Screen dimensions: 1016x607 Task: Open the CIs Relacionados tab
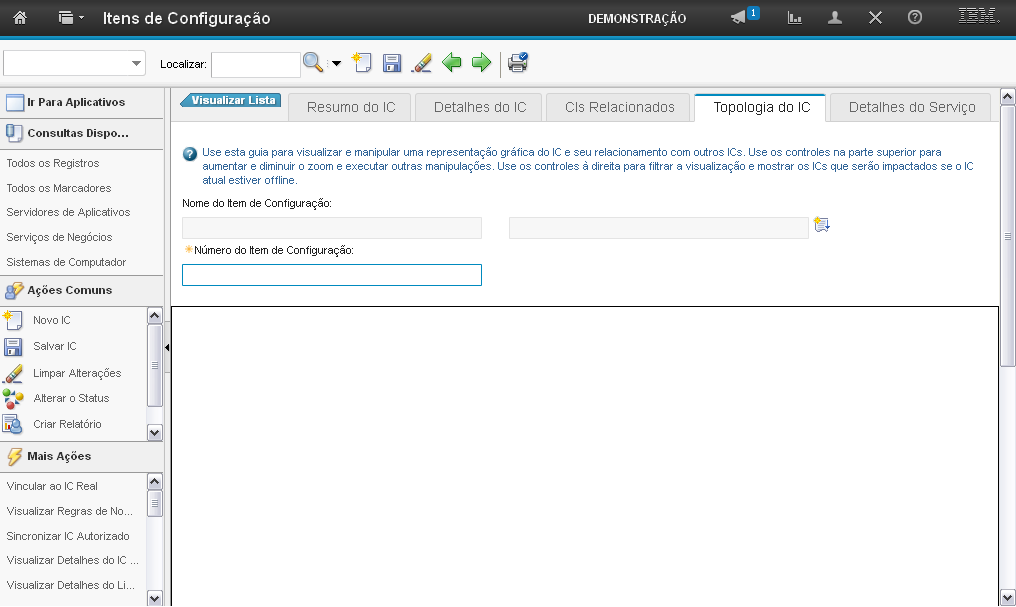[619, 107]
